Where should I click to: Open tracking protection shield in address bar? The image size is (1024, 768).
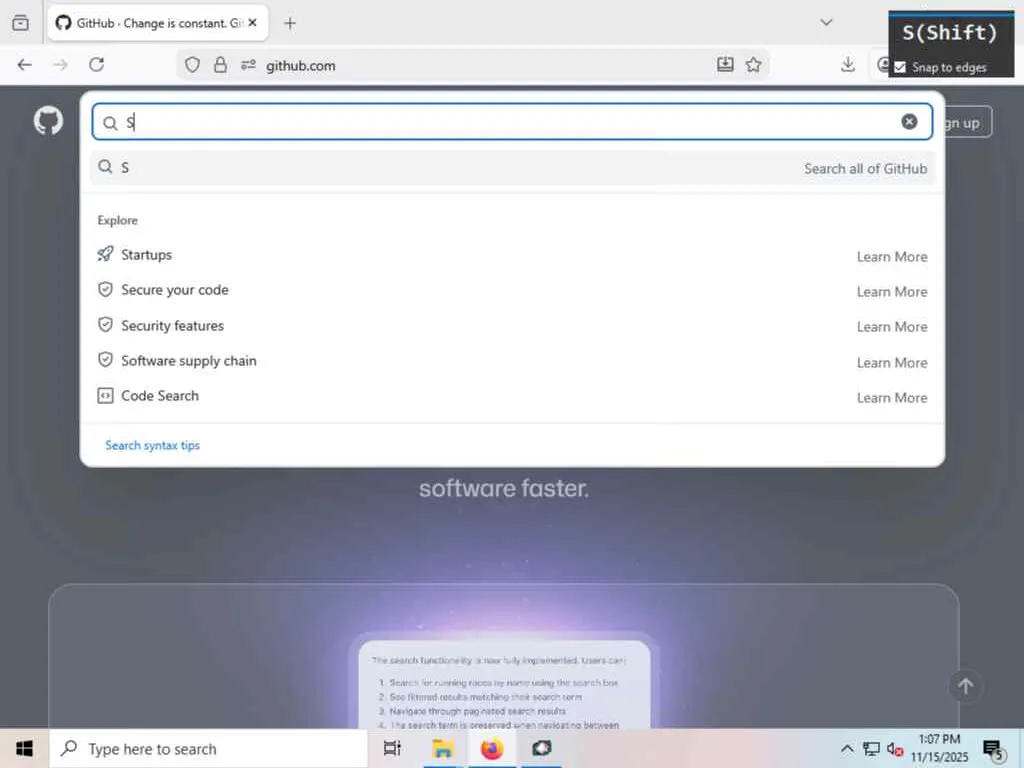point(192,65)
